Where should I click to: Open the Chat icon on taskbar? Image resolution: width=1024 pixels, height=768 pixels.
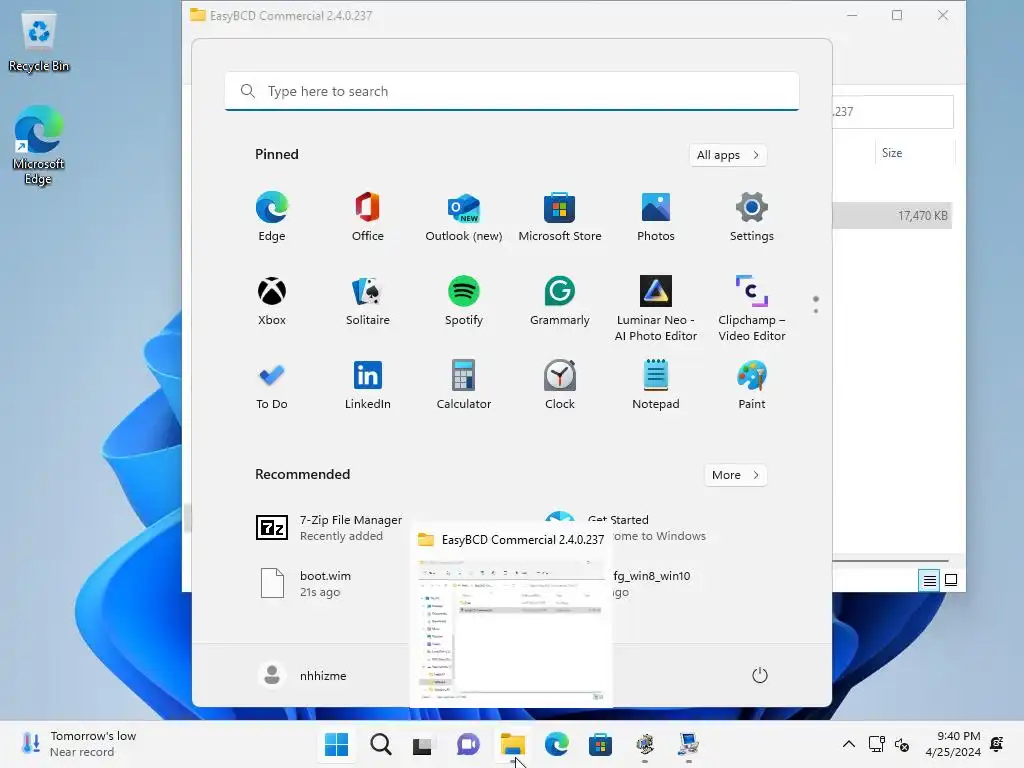pyautogui.click(x=468, y=744)
